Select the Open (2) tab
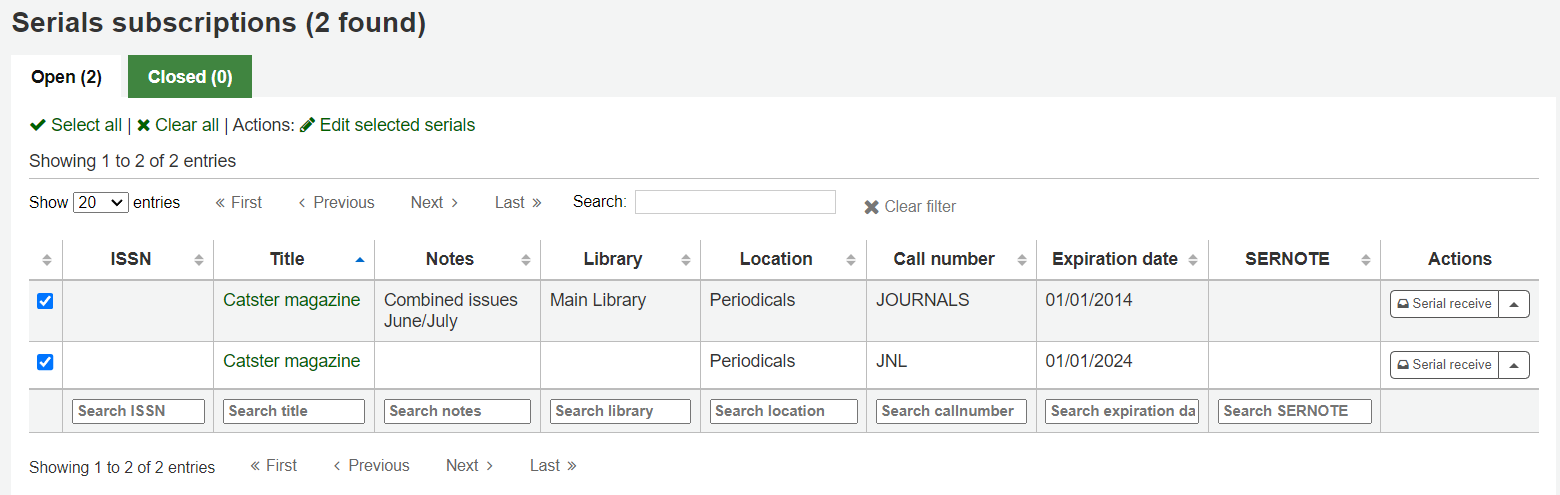Viewport: 1560px width, 495px height. tap(66, 77)
